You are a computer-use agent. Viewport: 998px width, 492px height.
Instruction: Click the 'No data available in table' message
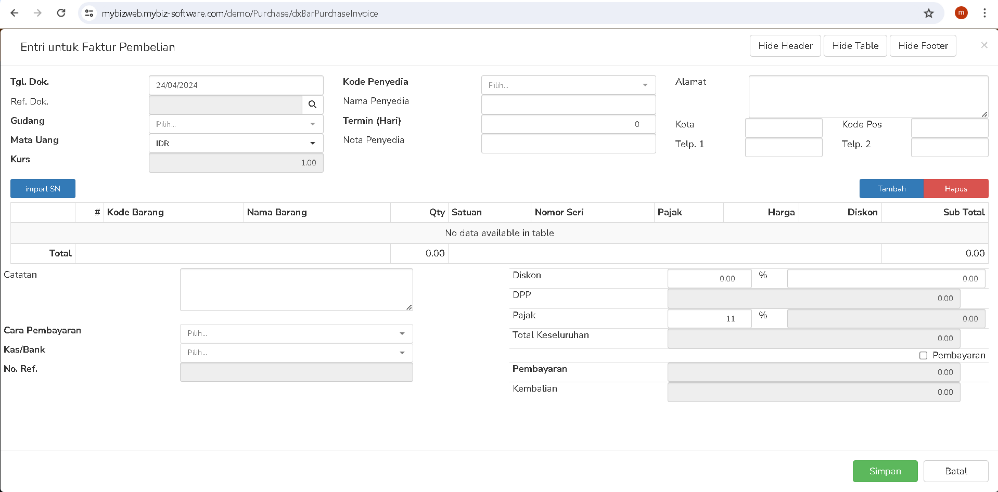[500, 233]
